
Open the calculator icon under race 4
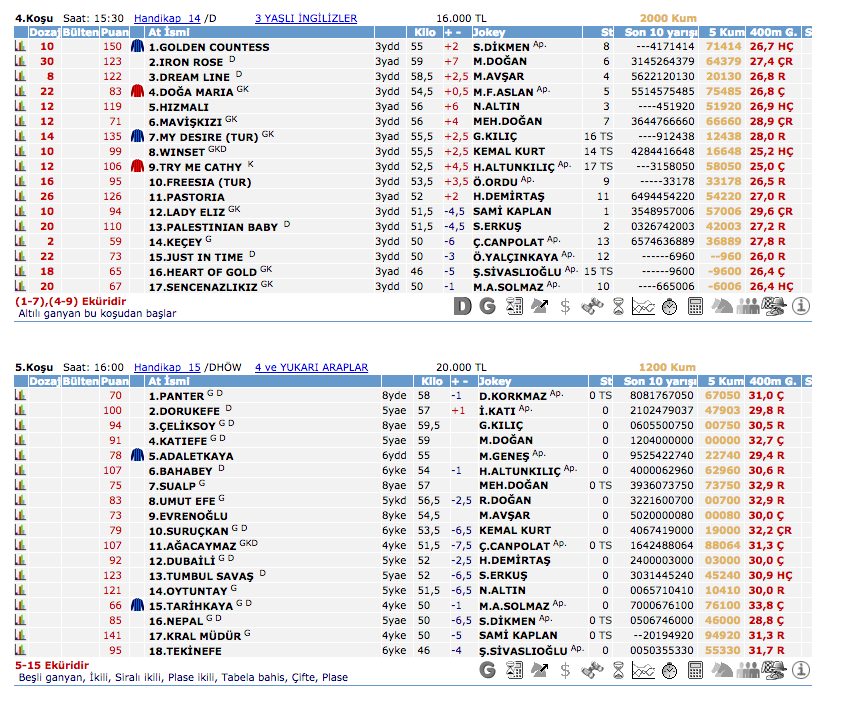[695, 307]
